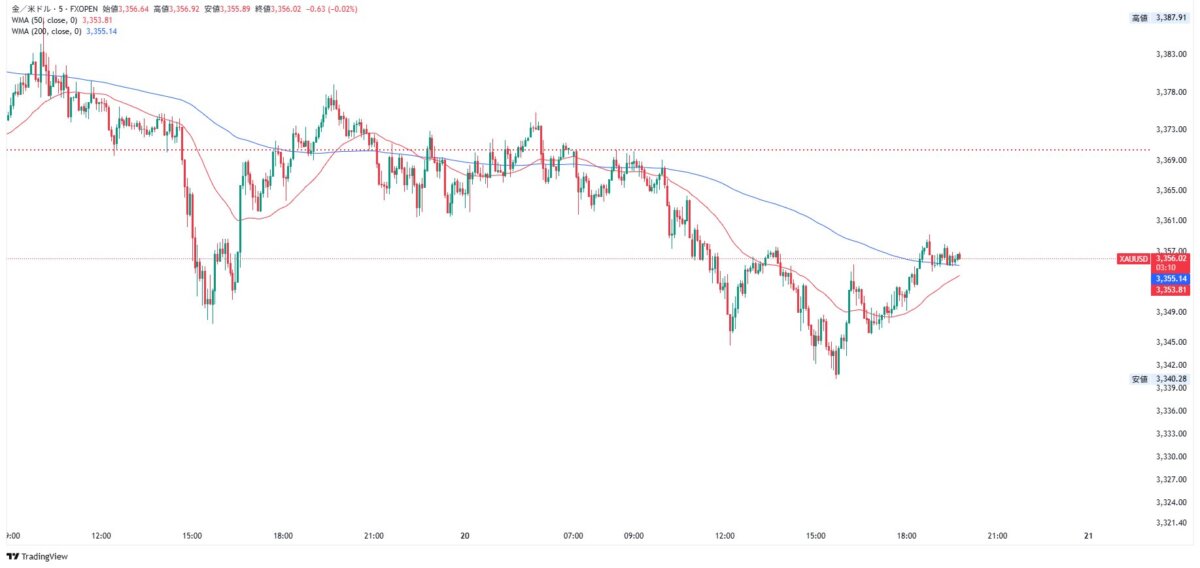
Task: Select the WMA (50, close, 0) legend
Action: click(44, 20)
